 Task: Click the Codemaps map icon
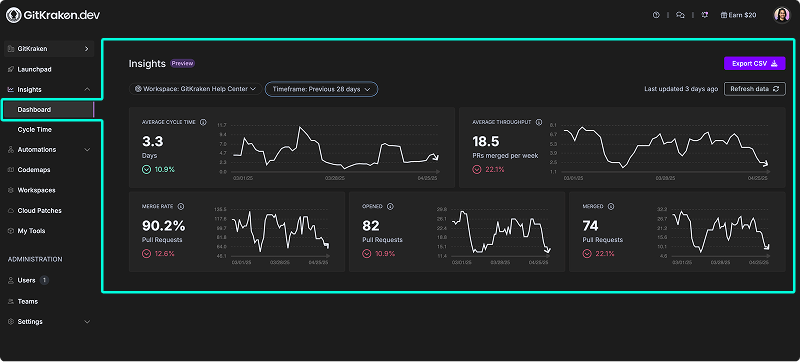pos(11,170)
